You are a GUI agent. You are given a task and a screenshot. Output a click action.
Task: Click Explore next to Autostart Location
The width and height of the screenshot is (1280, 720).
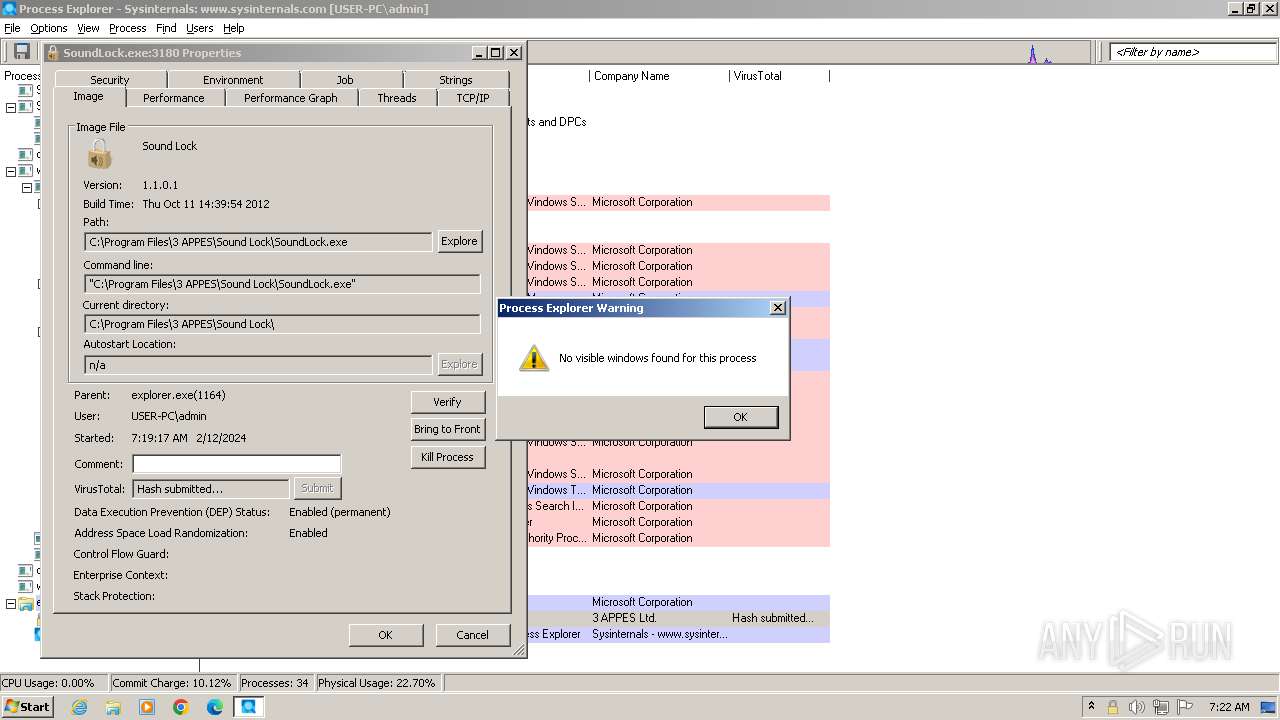point(460,364)
